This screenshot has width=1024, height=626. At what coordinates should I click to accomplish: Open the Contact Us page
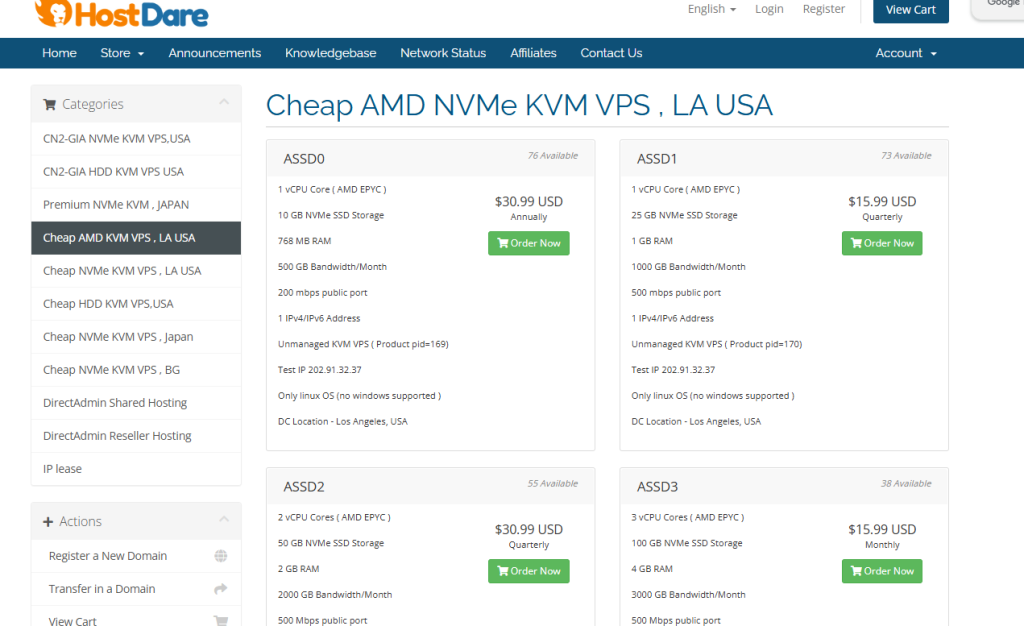611,53
